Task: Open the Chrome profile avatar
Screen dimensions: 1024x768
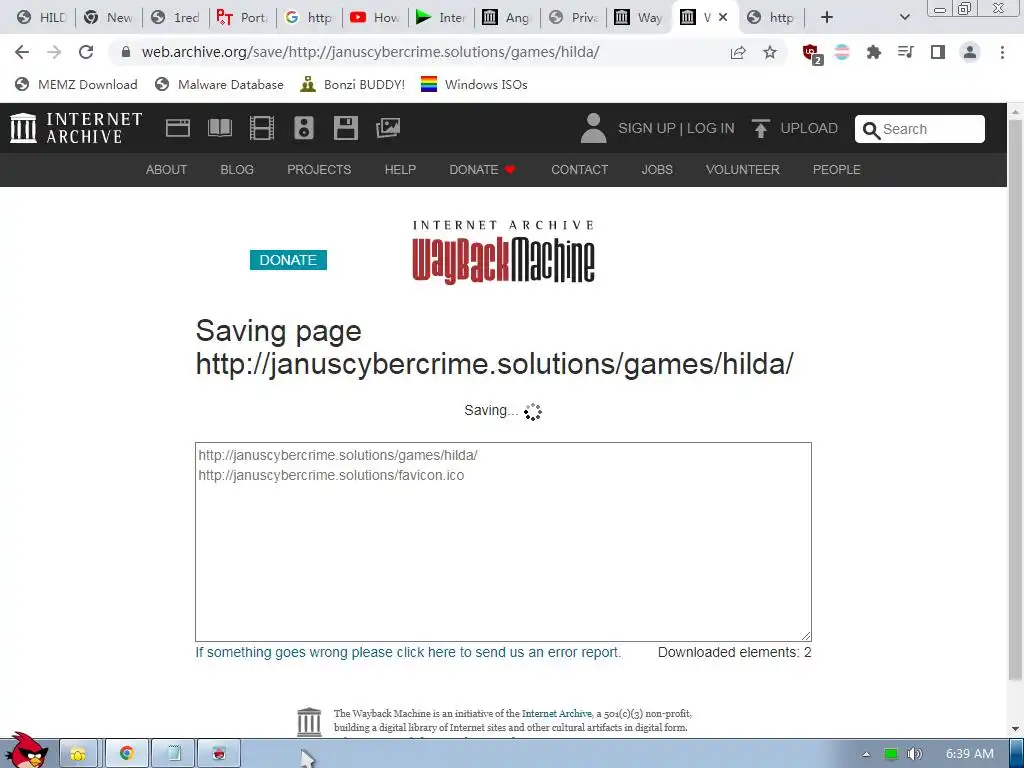Action: (x=970, y=52)
